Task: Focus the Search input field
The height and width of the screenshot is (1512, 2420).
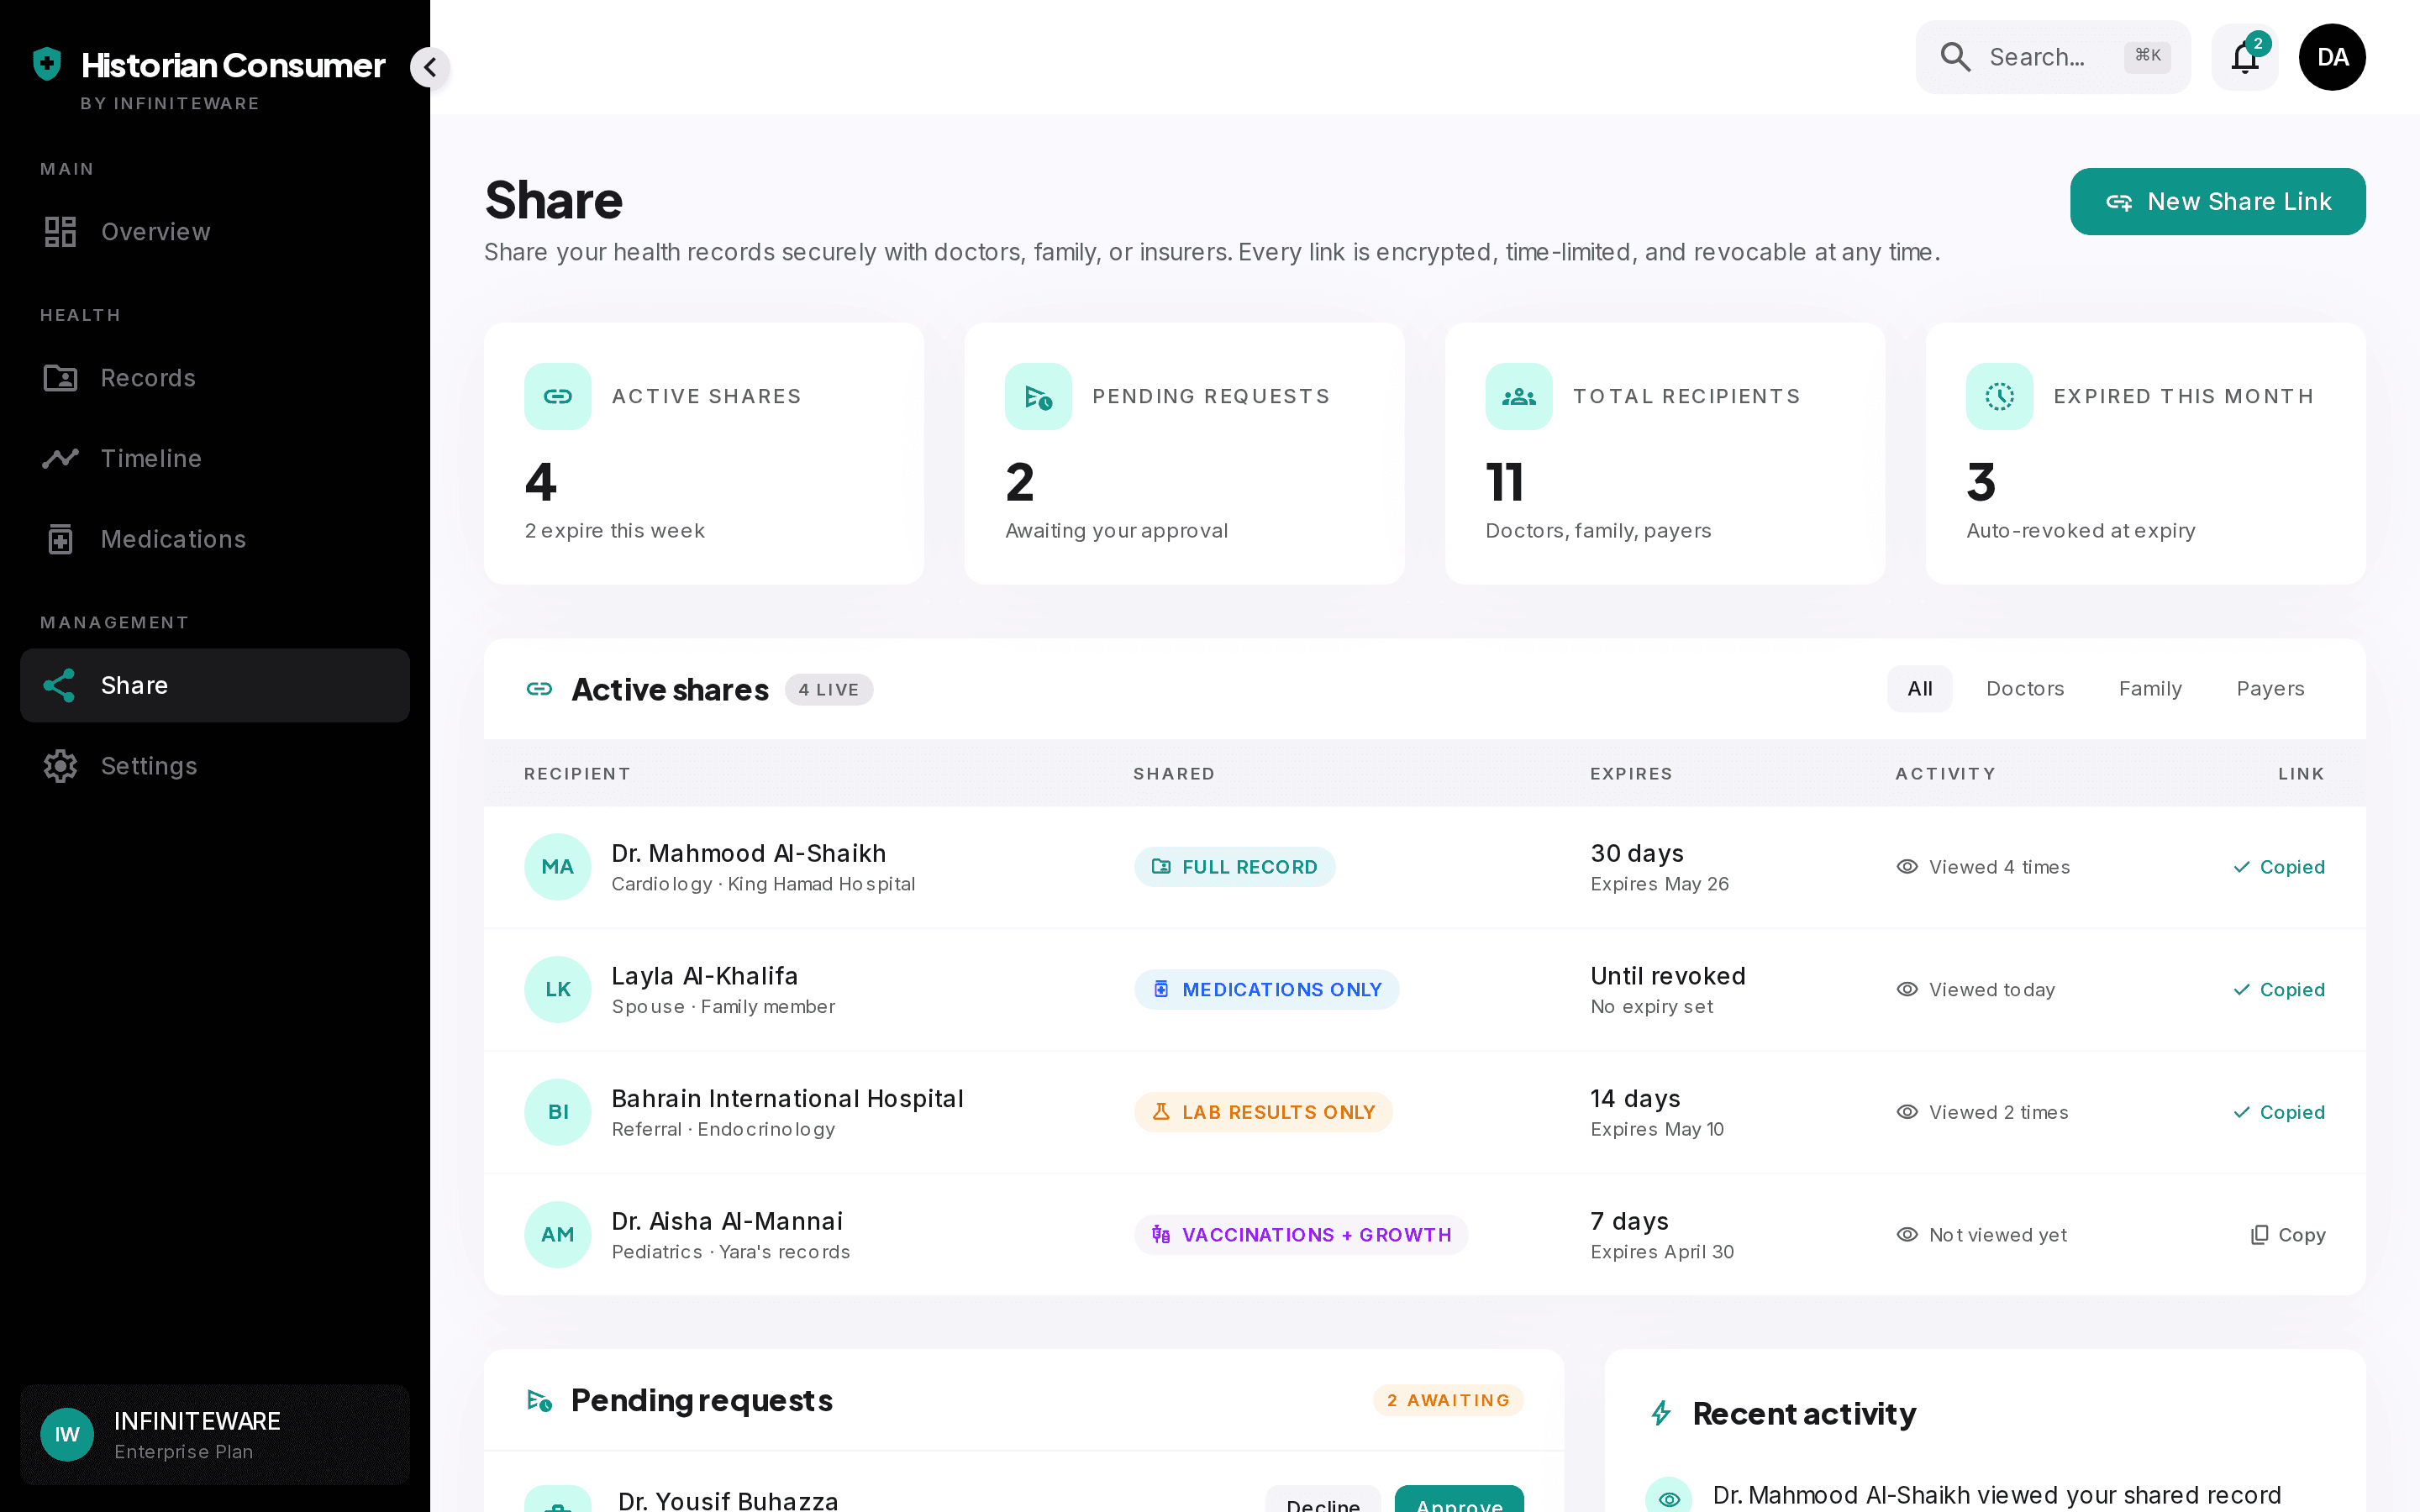Action: point(2052,57)
